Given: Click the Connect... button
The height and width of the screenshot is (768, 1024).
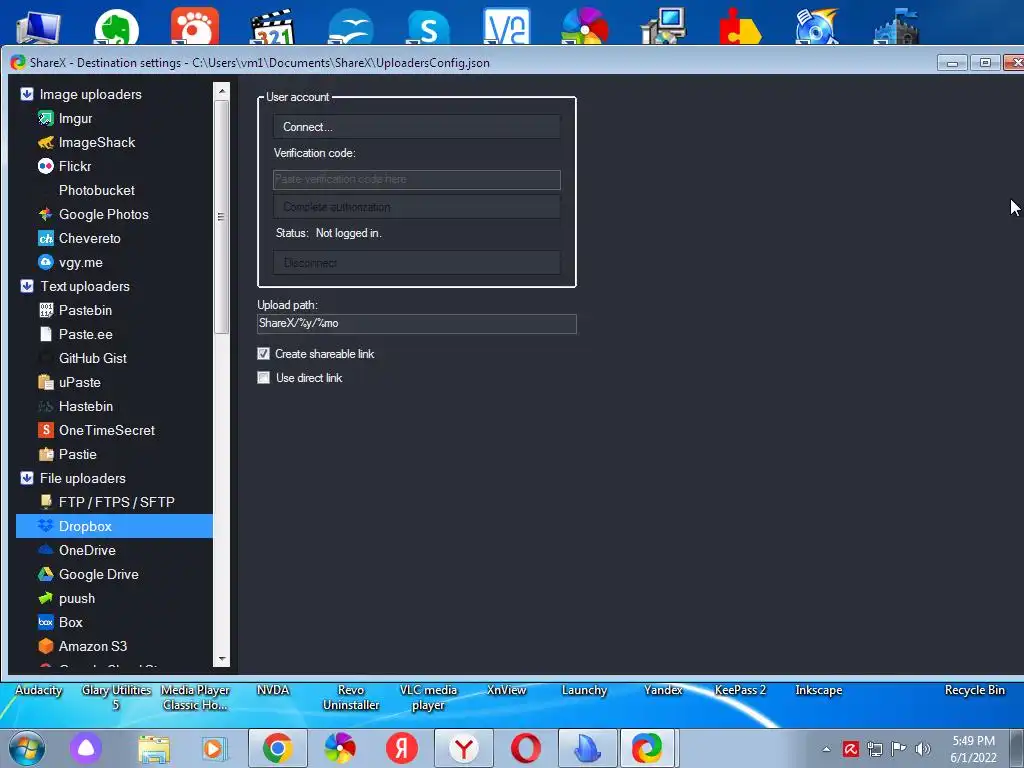Looking at the screenshot, I should (x=417, y=127).
